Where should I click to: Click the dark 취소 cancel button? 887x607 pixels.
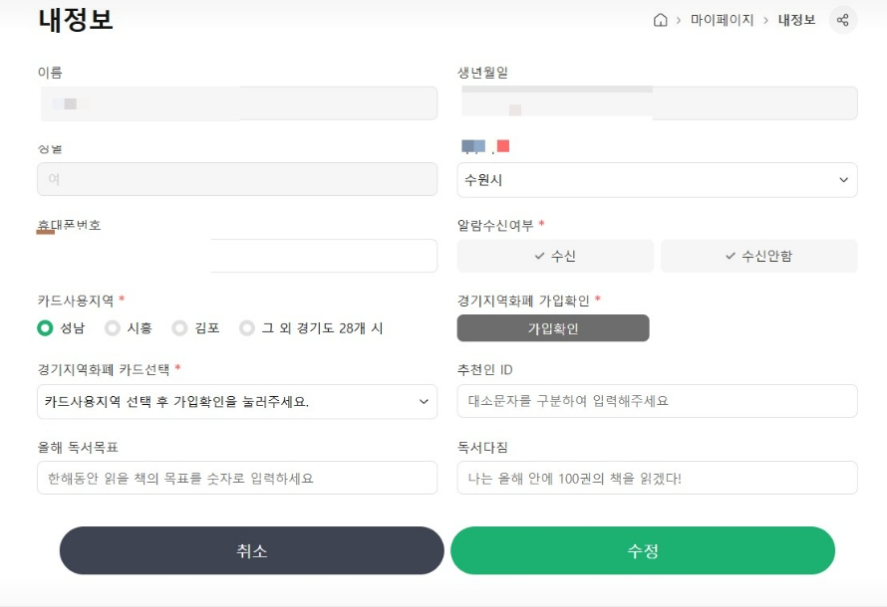pyautogui.click(x=251, y=550)
